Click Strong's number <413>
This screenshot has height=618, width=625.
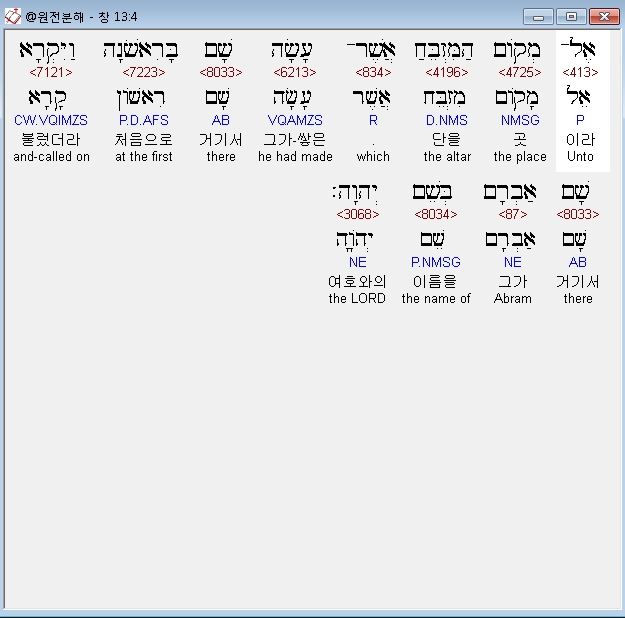(580, 72)
